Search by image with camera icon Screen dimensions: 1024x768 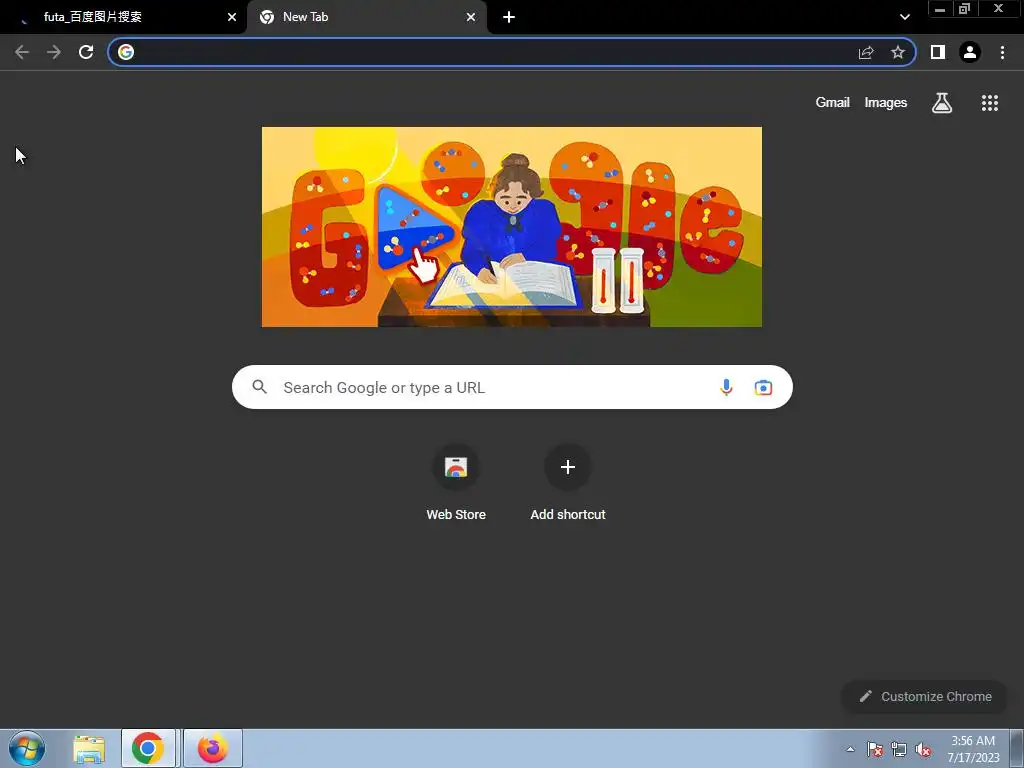763,387
